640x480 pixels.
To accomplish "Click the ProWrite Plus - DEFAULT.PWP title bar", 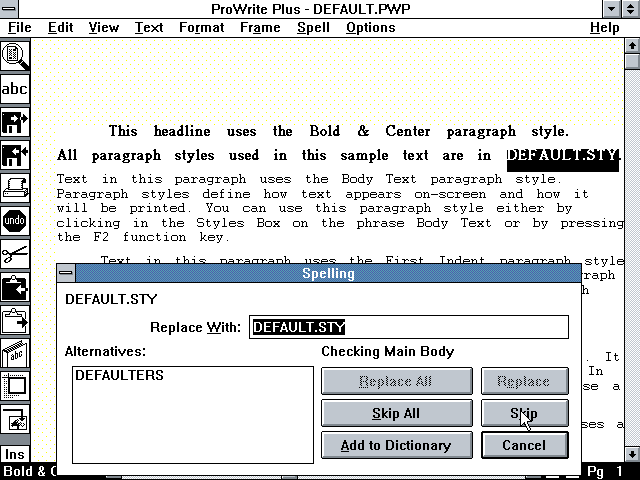I will click(x=311, y=9).
